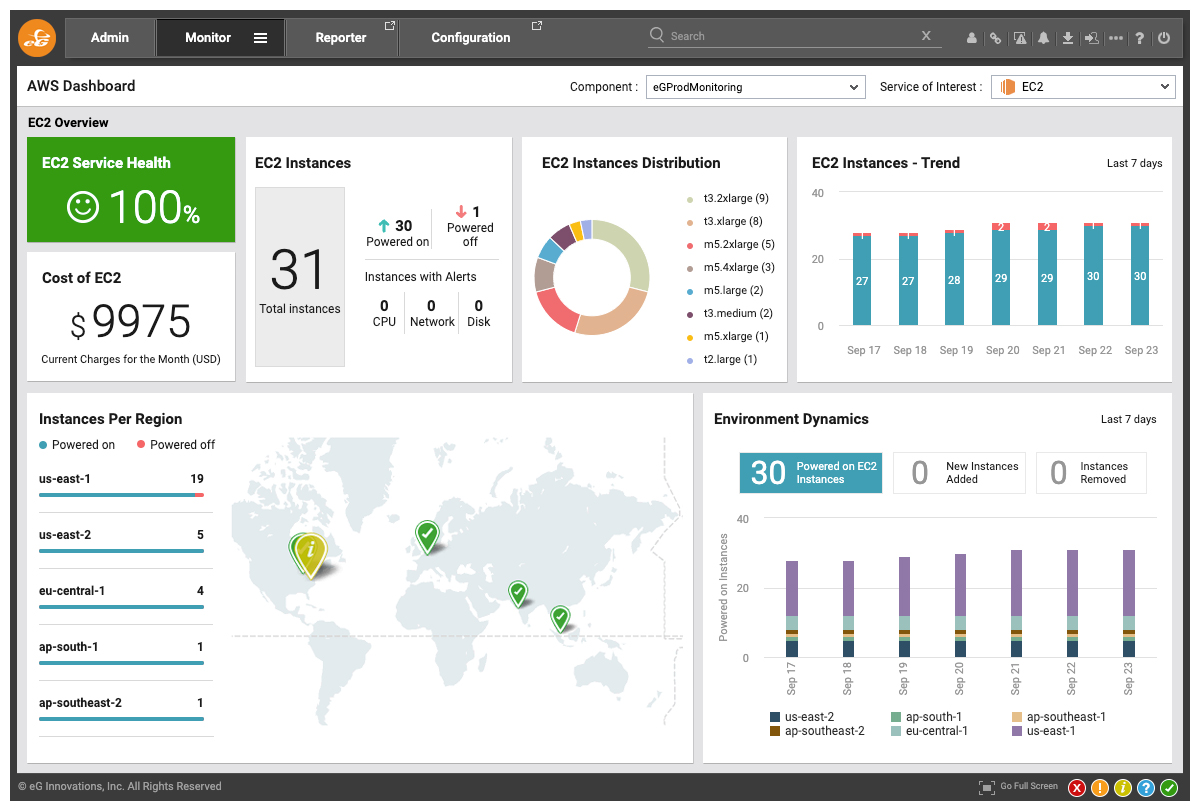Click the blue unknown status icon

pos(1146,788)
